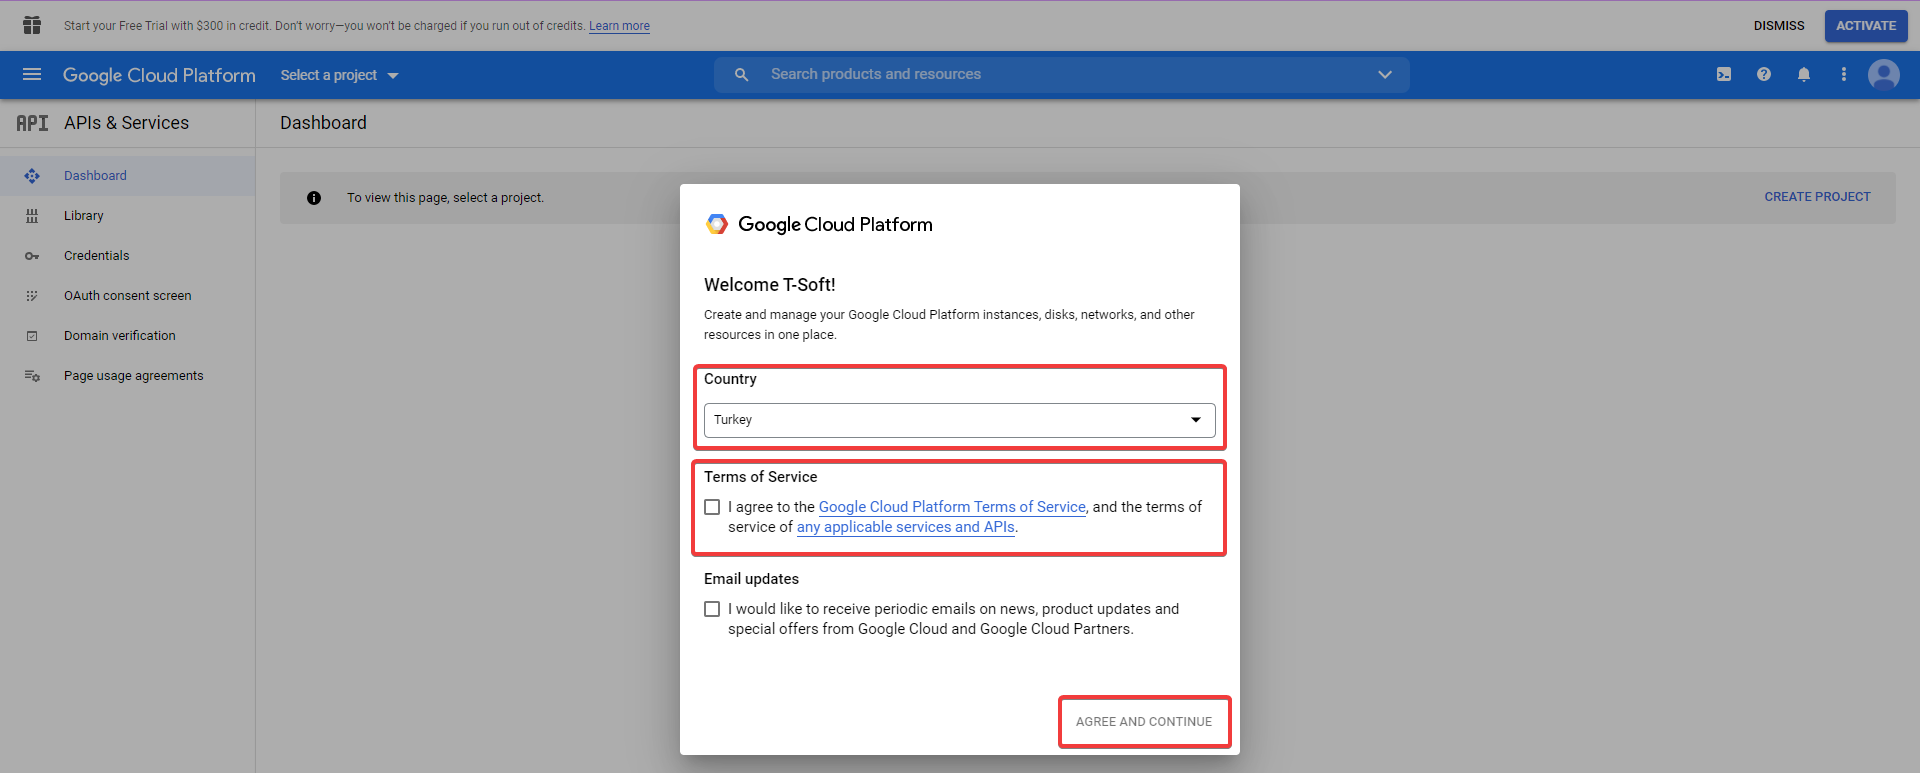The image size is (1920, 773).
Task: Click the Dashboard sidebar icon
Action: pos(32,176)
